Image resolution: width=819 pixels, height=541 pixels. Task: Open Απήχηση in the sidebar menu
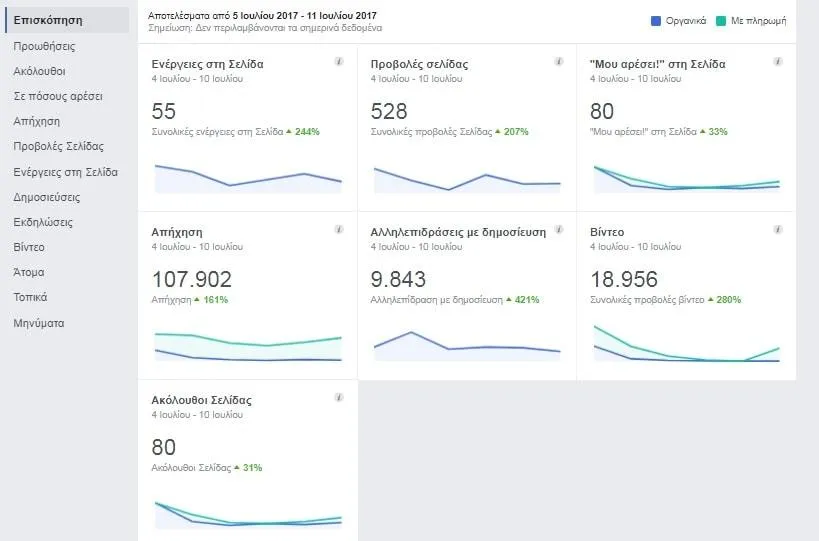click(37, 122)
